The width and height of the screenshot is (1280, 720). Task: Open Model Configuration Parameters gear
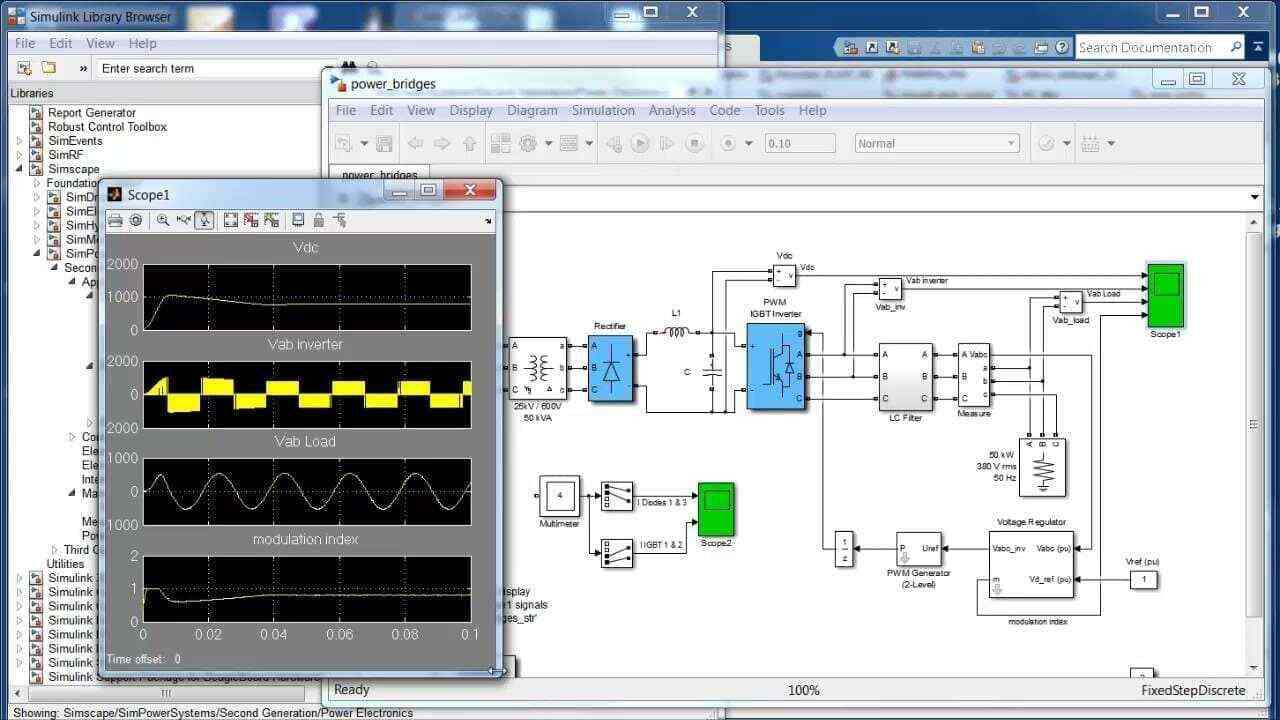click(528, 144)
